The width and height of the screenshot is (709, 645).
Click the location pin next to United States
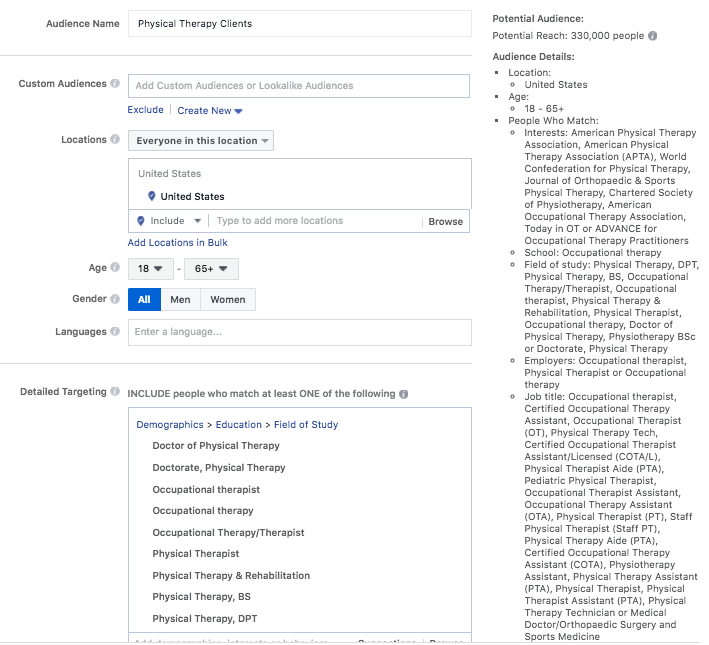[x=152, y=196]
